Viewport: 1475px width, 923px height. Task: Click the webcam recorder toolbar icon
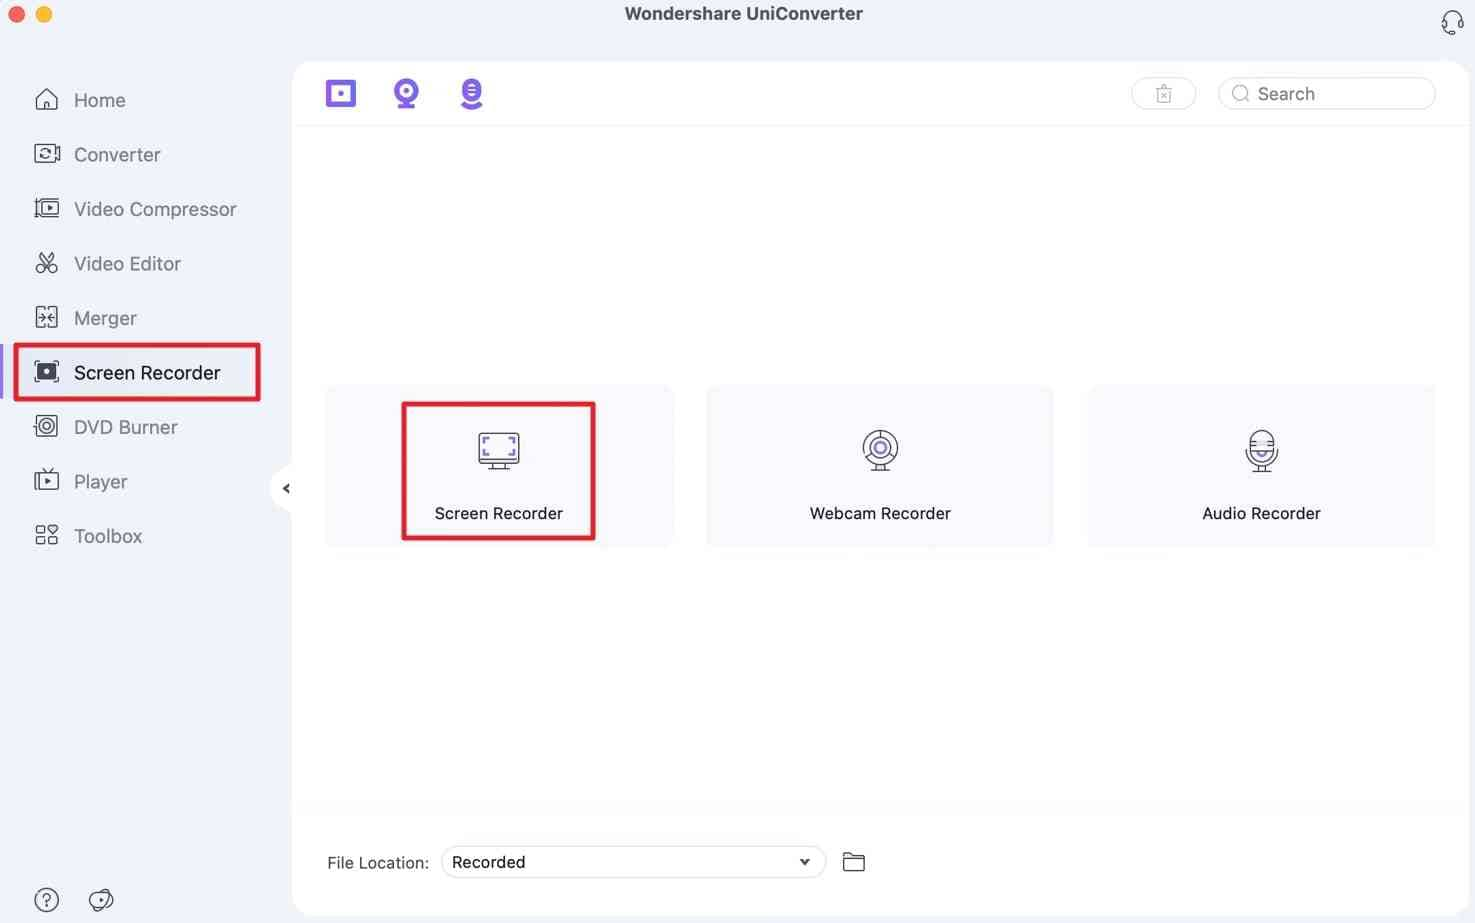(x=406, y=93)
